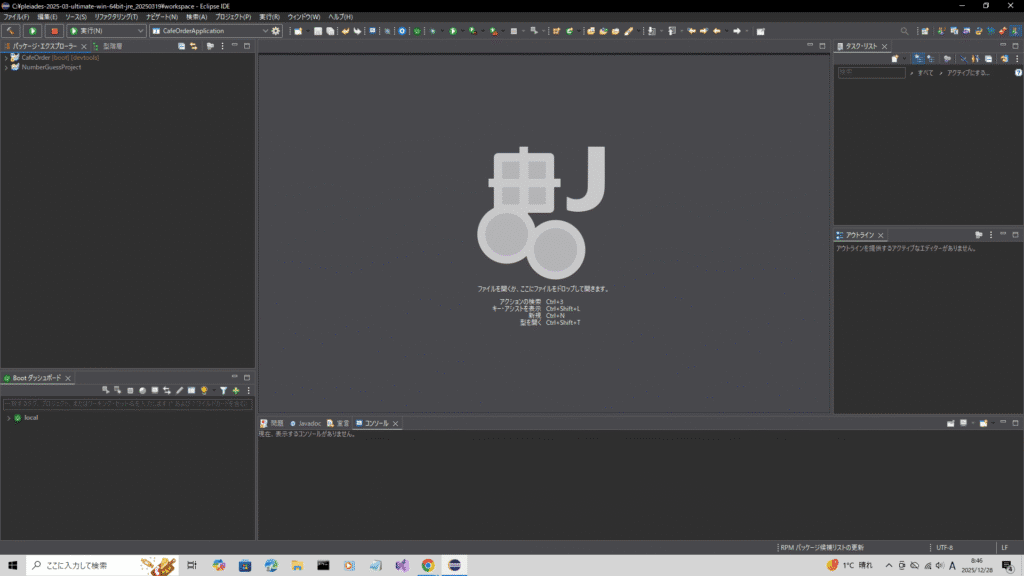This screenshot has width=1024, height=576.
Task: Toggle the lightbulb icon in Boot Dashboard
Action: pos(203,390)
